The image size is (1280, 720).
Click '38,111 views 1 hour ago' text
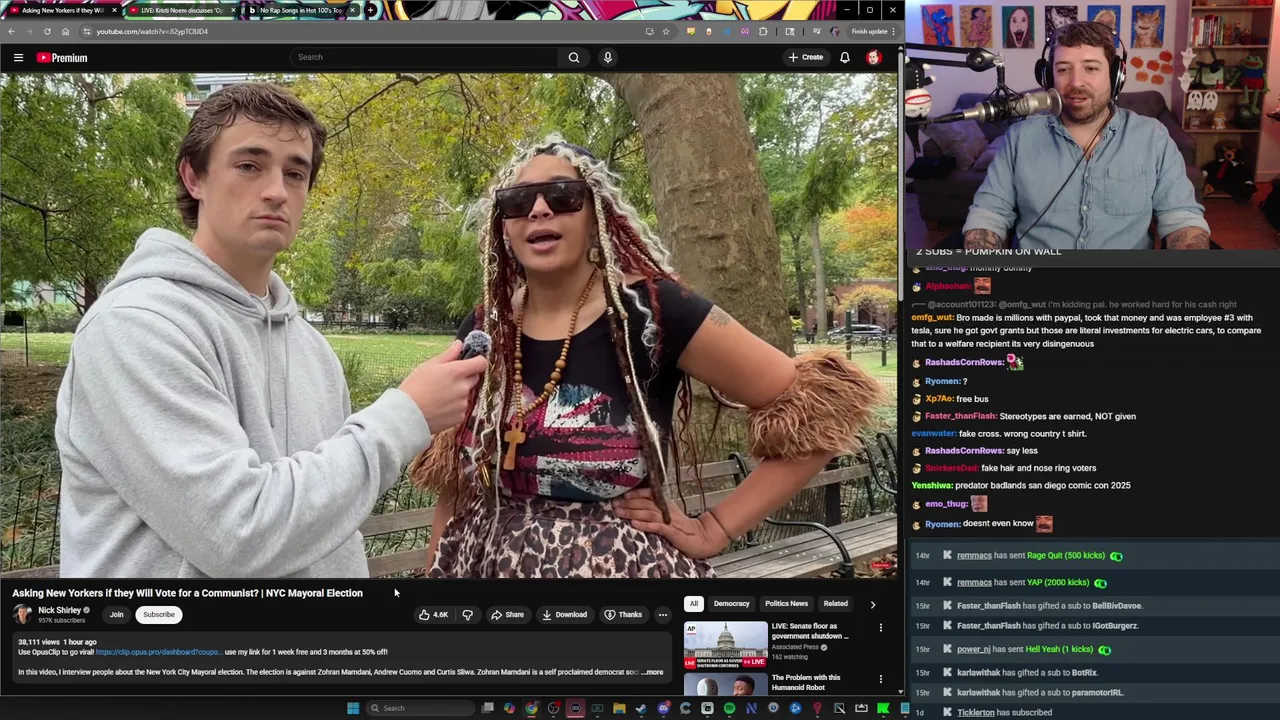[57, 642]
